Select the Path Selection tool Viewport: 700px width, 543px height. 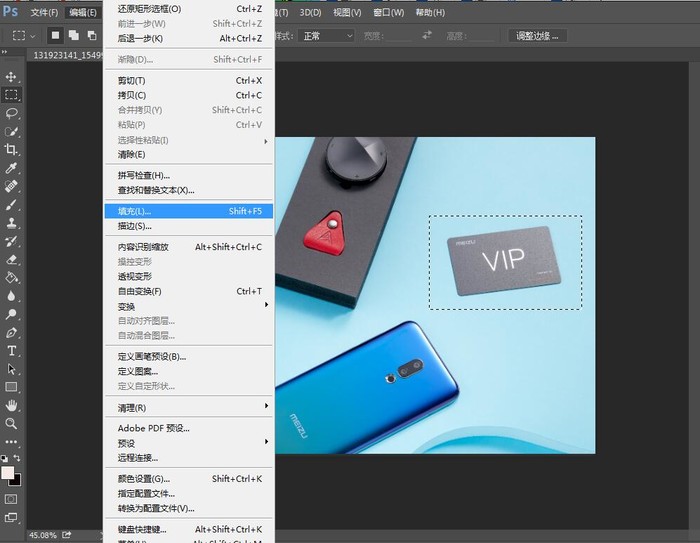11,369
